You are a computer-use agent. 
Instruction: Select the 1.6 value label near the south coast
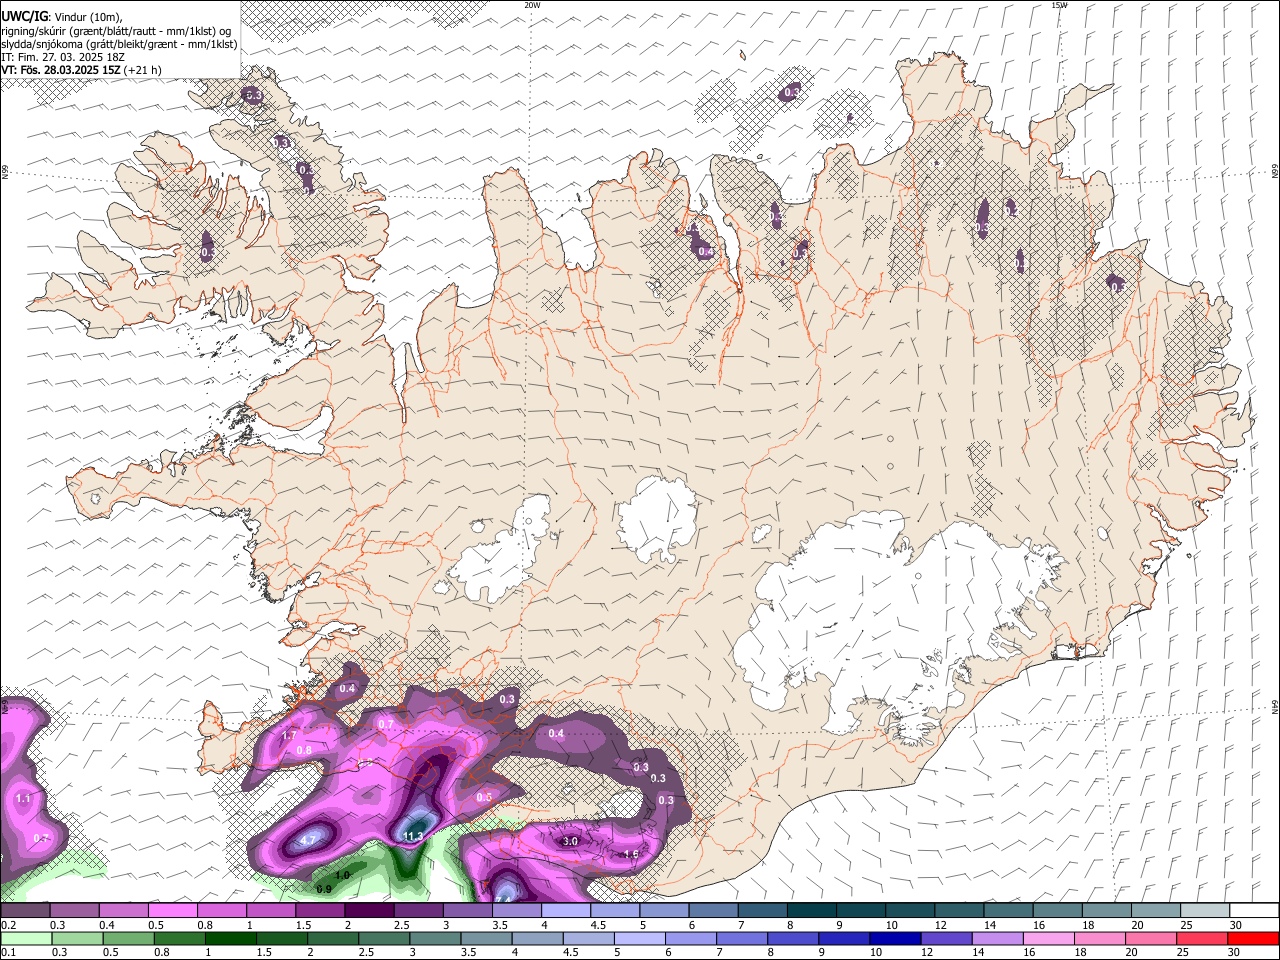tap(630, 854)
